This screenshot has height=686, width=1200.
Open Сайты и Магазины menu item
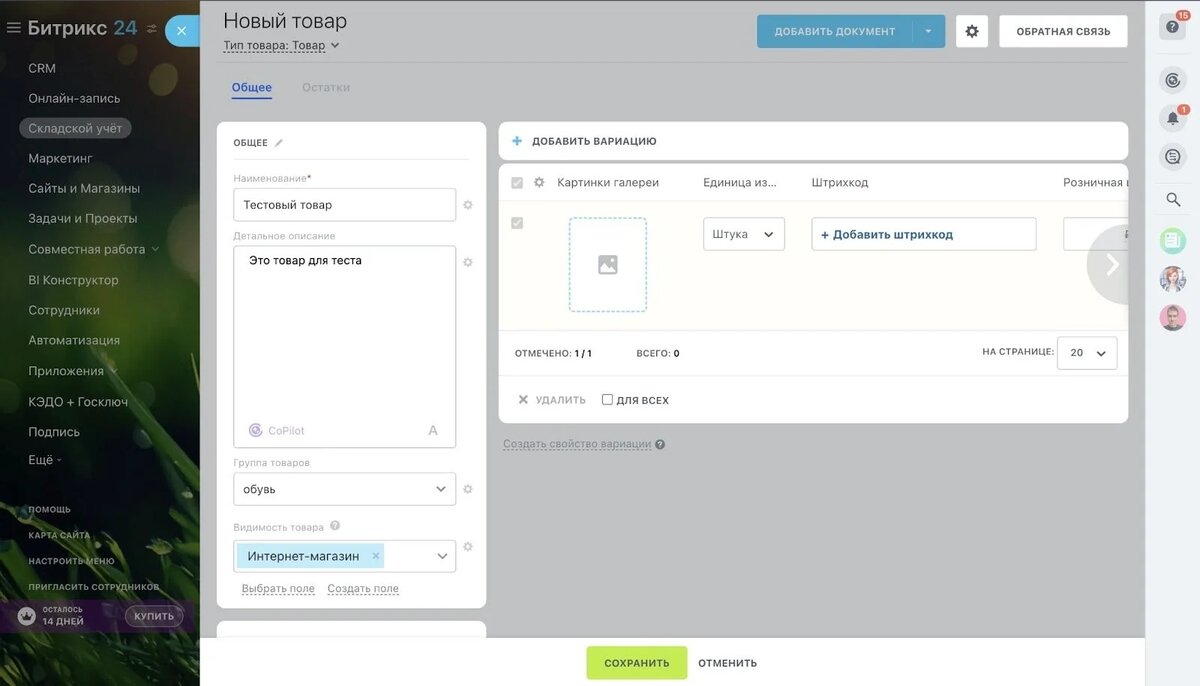click(x=84, y=188)
